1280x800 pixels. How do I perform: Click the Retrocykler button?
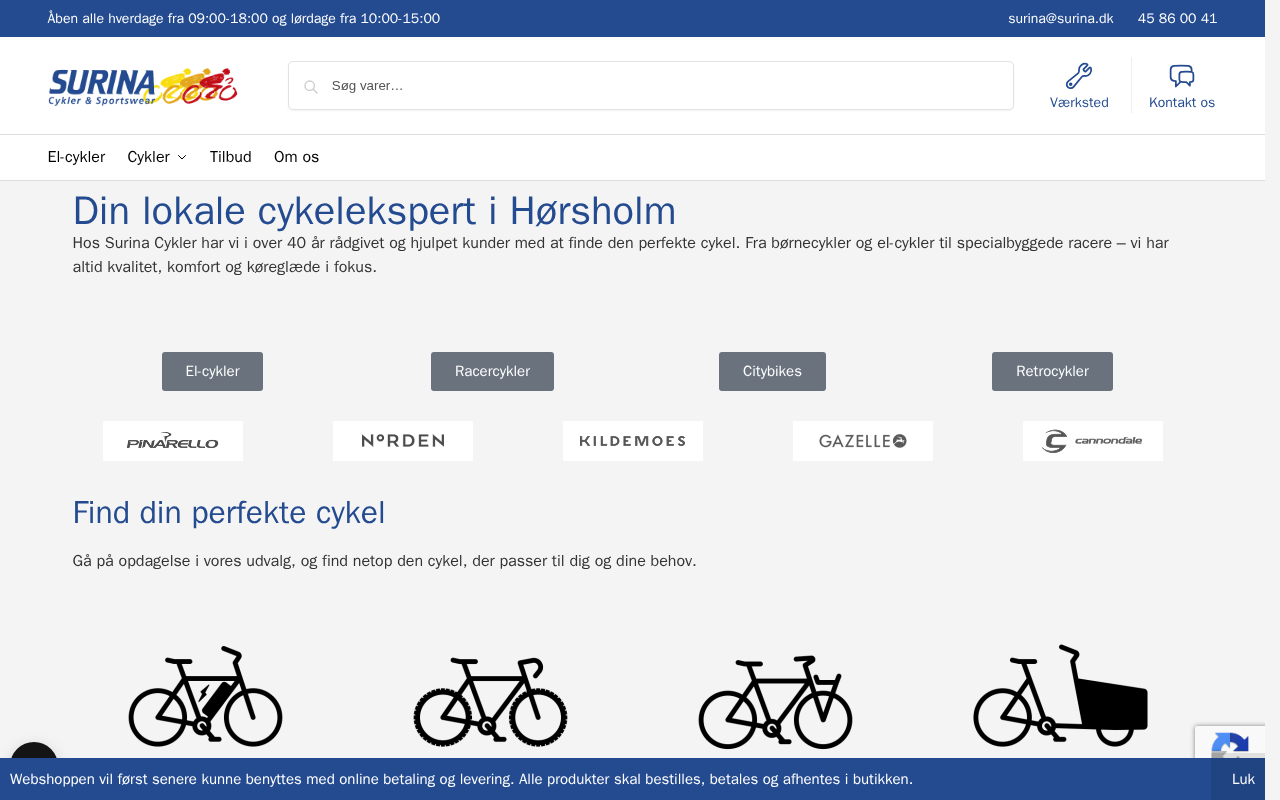pyautogui.click(x=1052, y=371)
